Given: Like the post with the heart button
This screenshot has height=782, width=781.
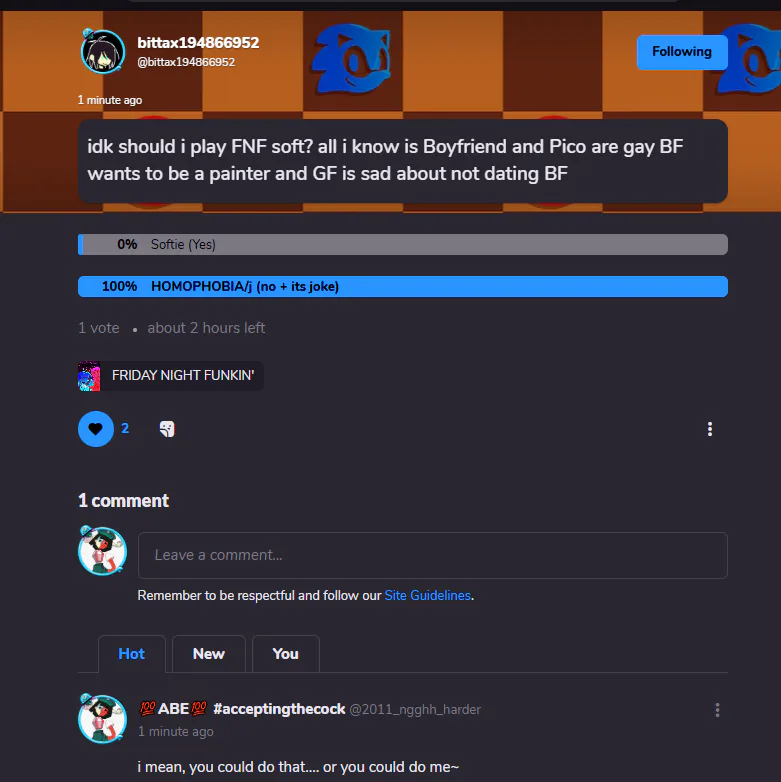Looking at the screenshot, I should pos(96,429).
